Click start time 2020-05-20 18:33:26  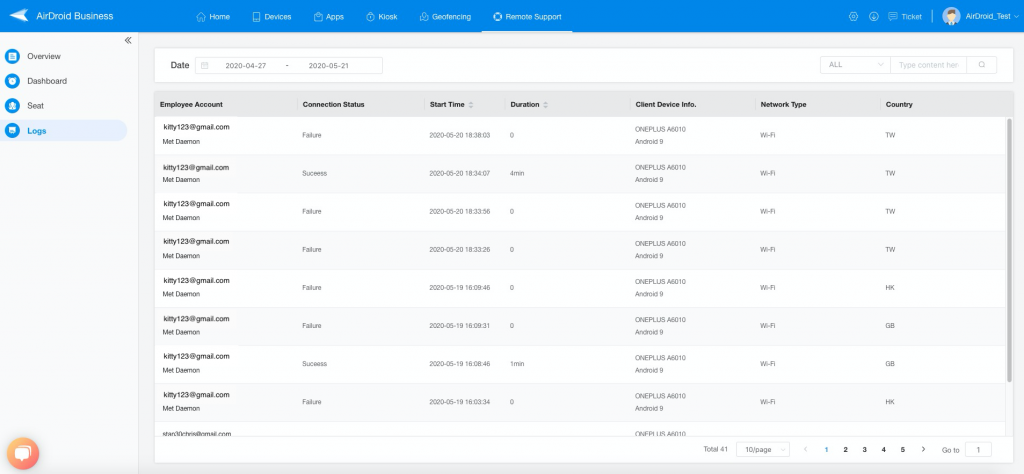460,249
